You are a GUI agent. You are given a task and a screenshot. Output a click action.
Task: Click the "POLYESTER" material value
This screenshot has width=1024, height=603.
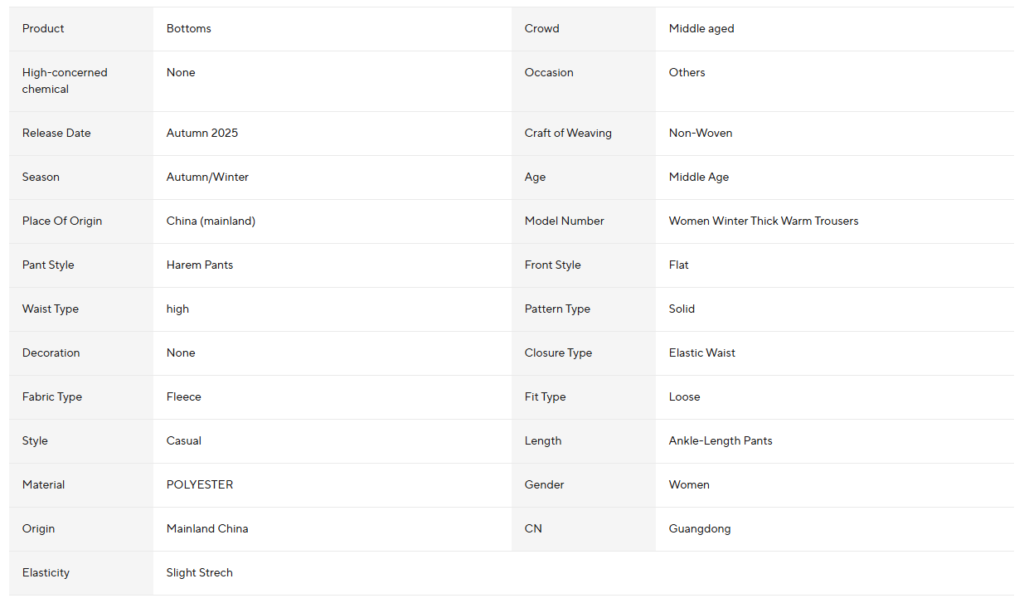click(x=200, y=485)
